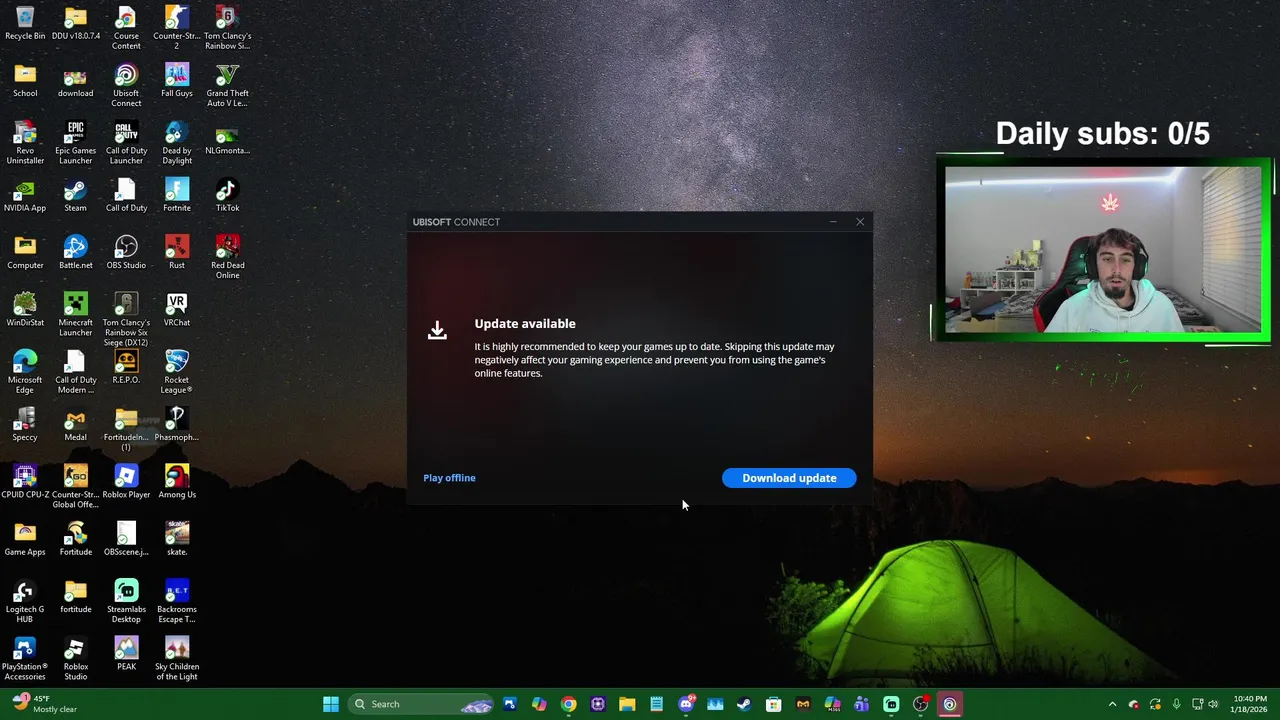Viewport: 1280px width, 720px height.
Task: Open the Recycle Bin desktop icon
Action: click(25, 24)
